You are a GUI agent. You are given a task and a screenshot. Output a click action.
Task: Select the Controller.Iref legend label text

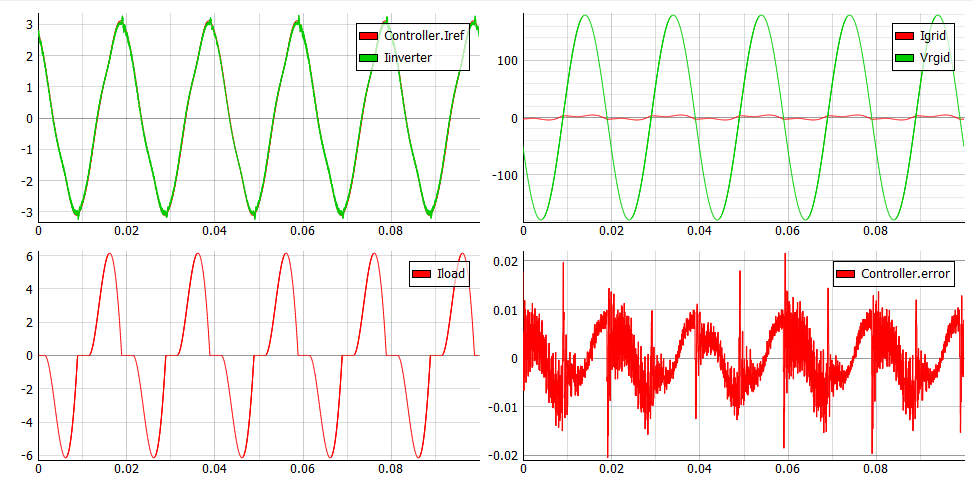click(x=421, y=37)
